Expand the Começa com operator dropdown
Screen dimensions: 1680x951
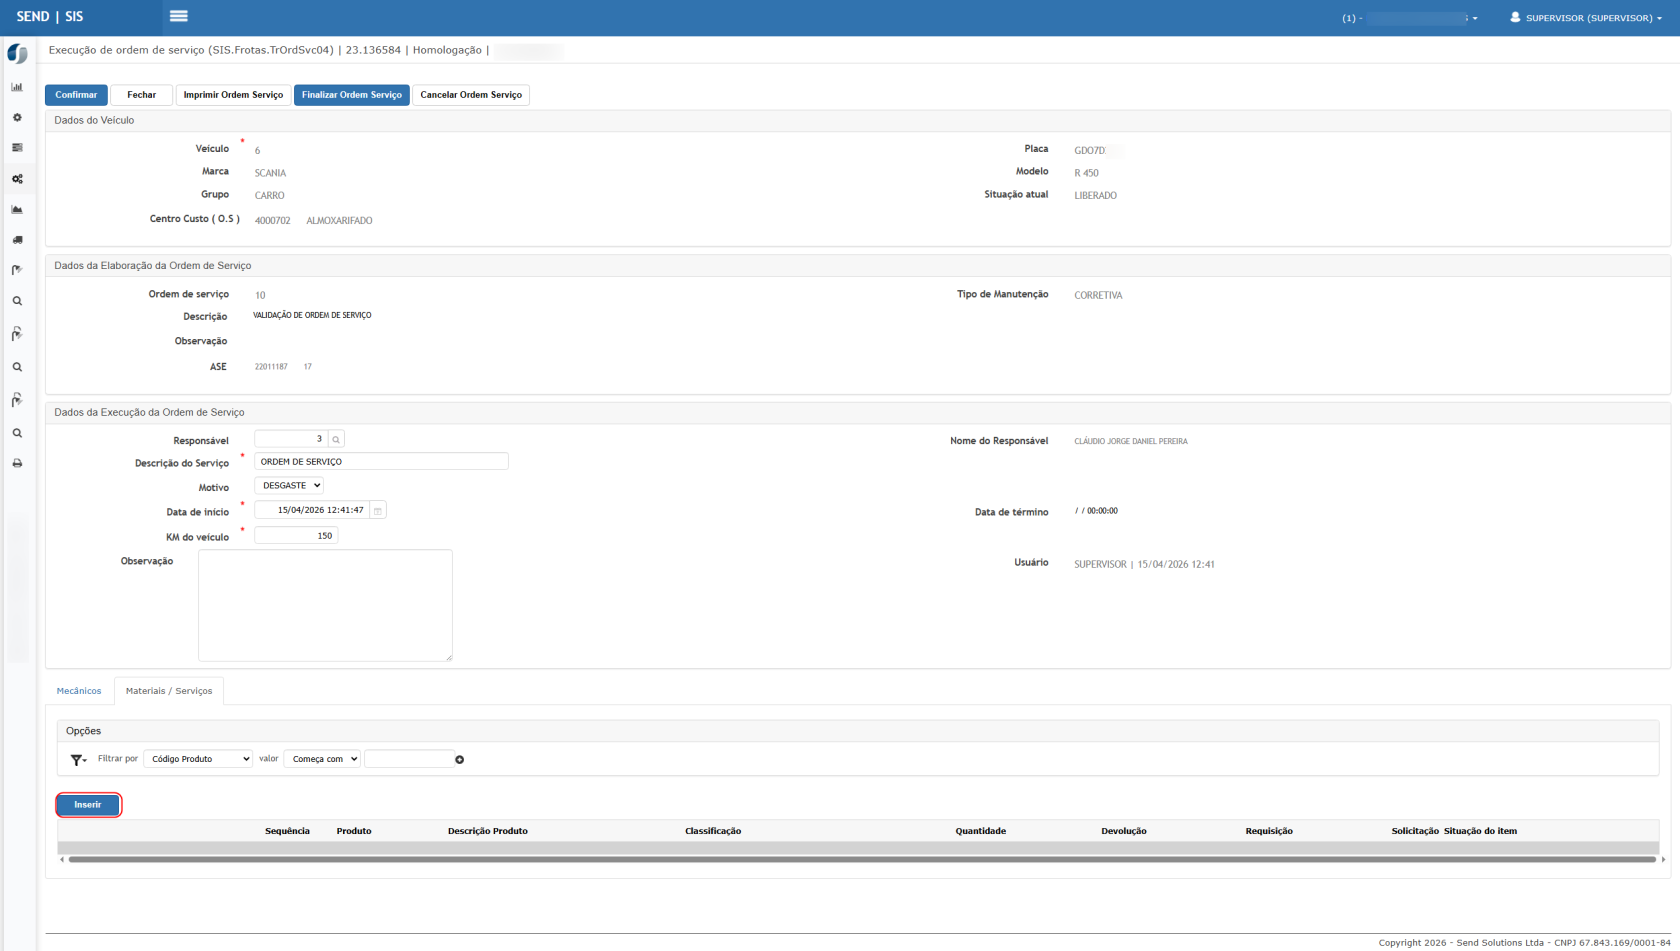coord(323,760)
